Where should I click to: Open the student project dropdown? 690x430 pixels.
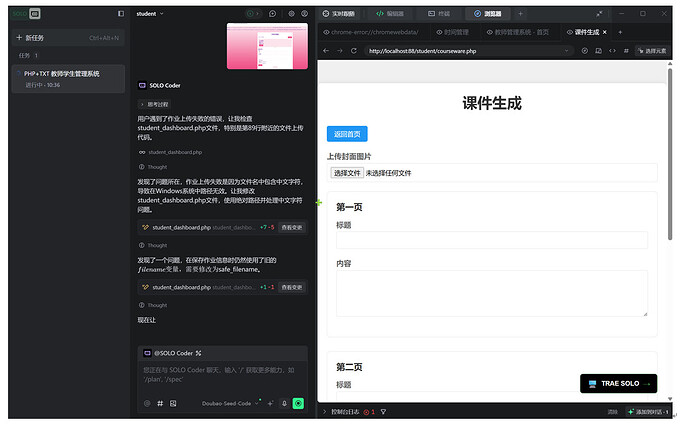pos(150,14)
